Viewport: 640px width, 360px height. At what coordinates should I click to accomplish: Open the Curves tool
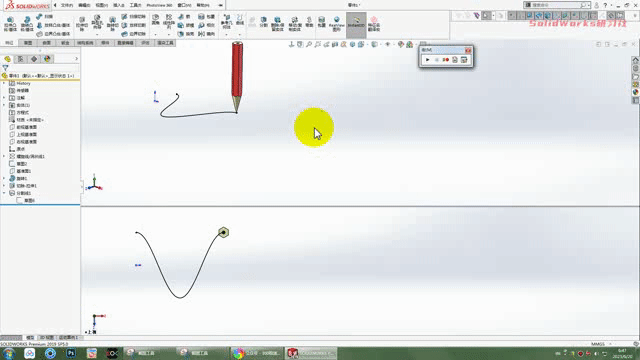tap(240, 20)
